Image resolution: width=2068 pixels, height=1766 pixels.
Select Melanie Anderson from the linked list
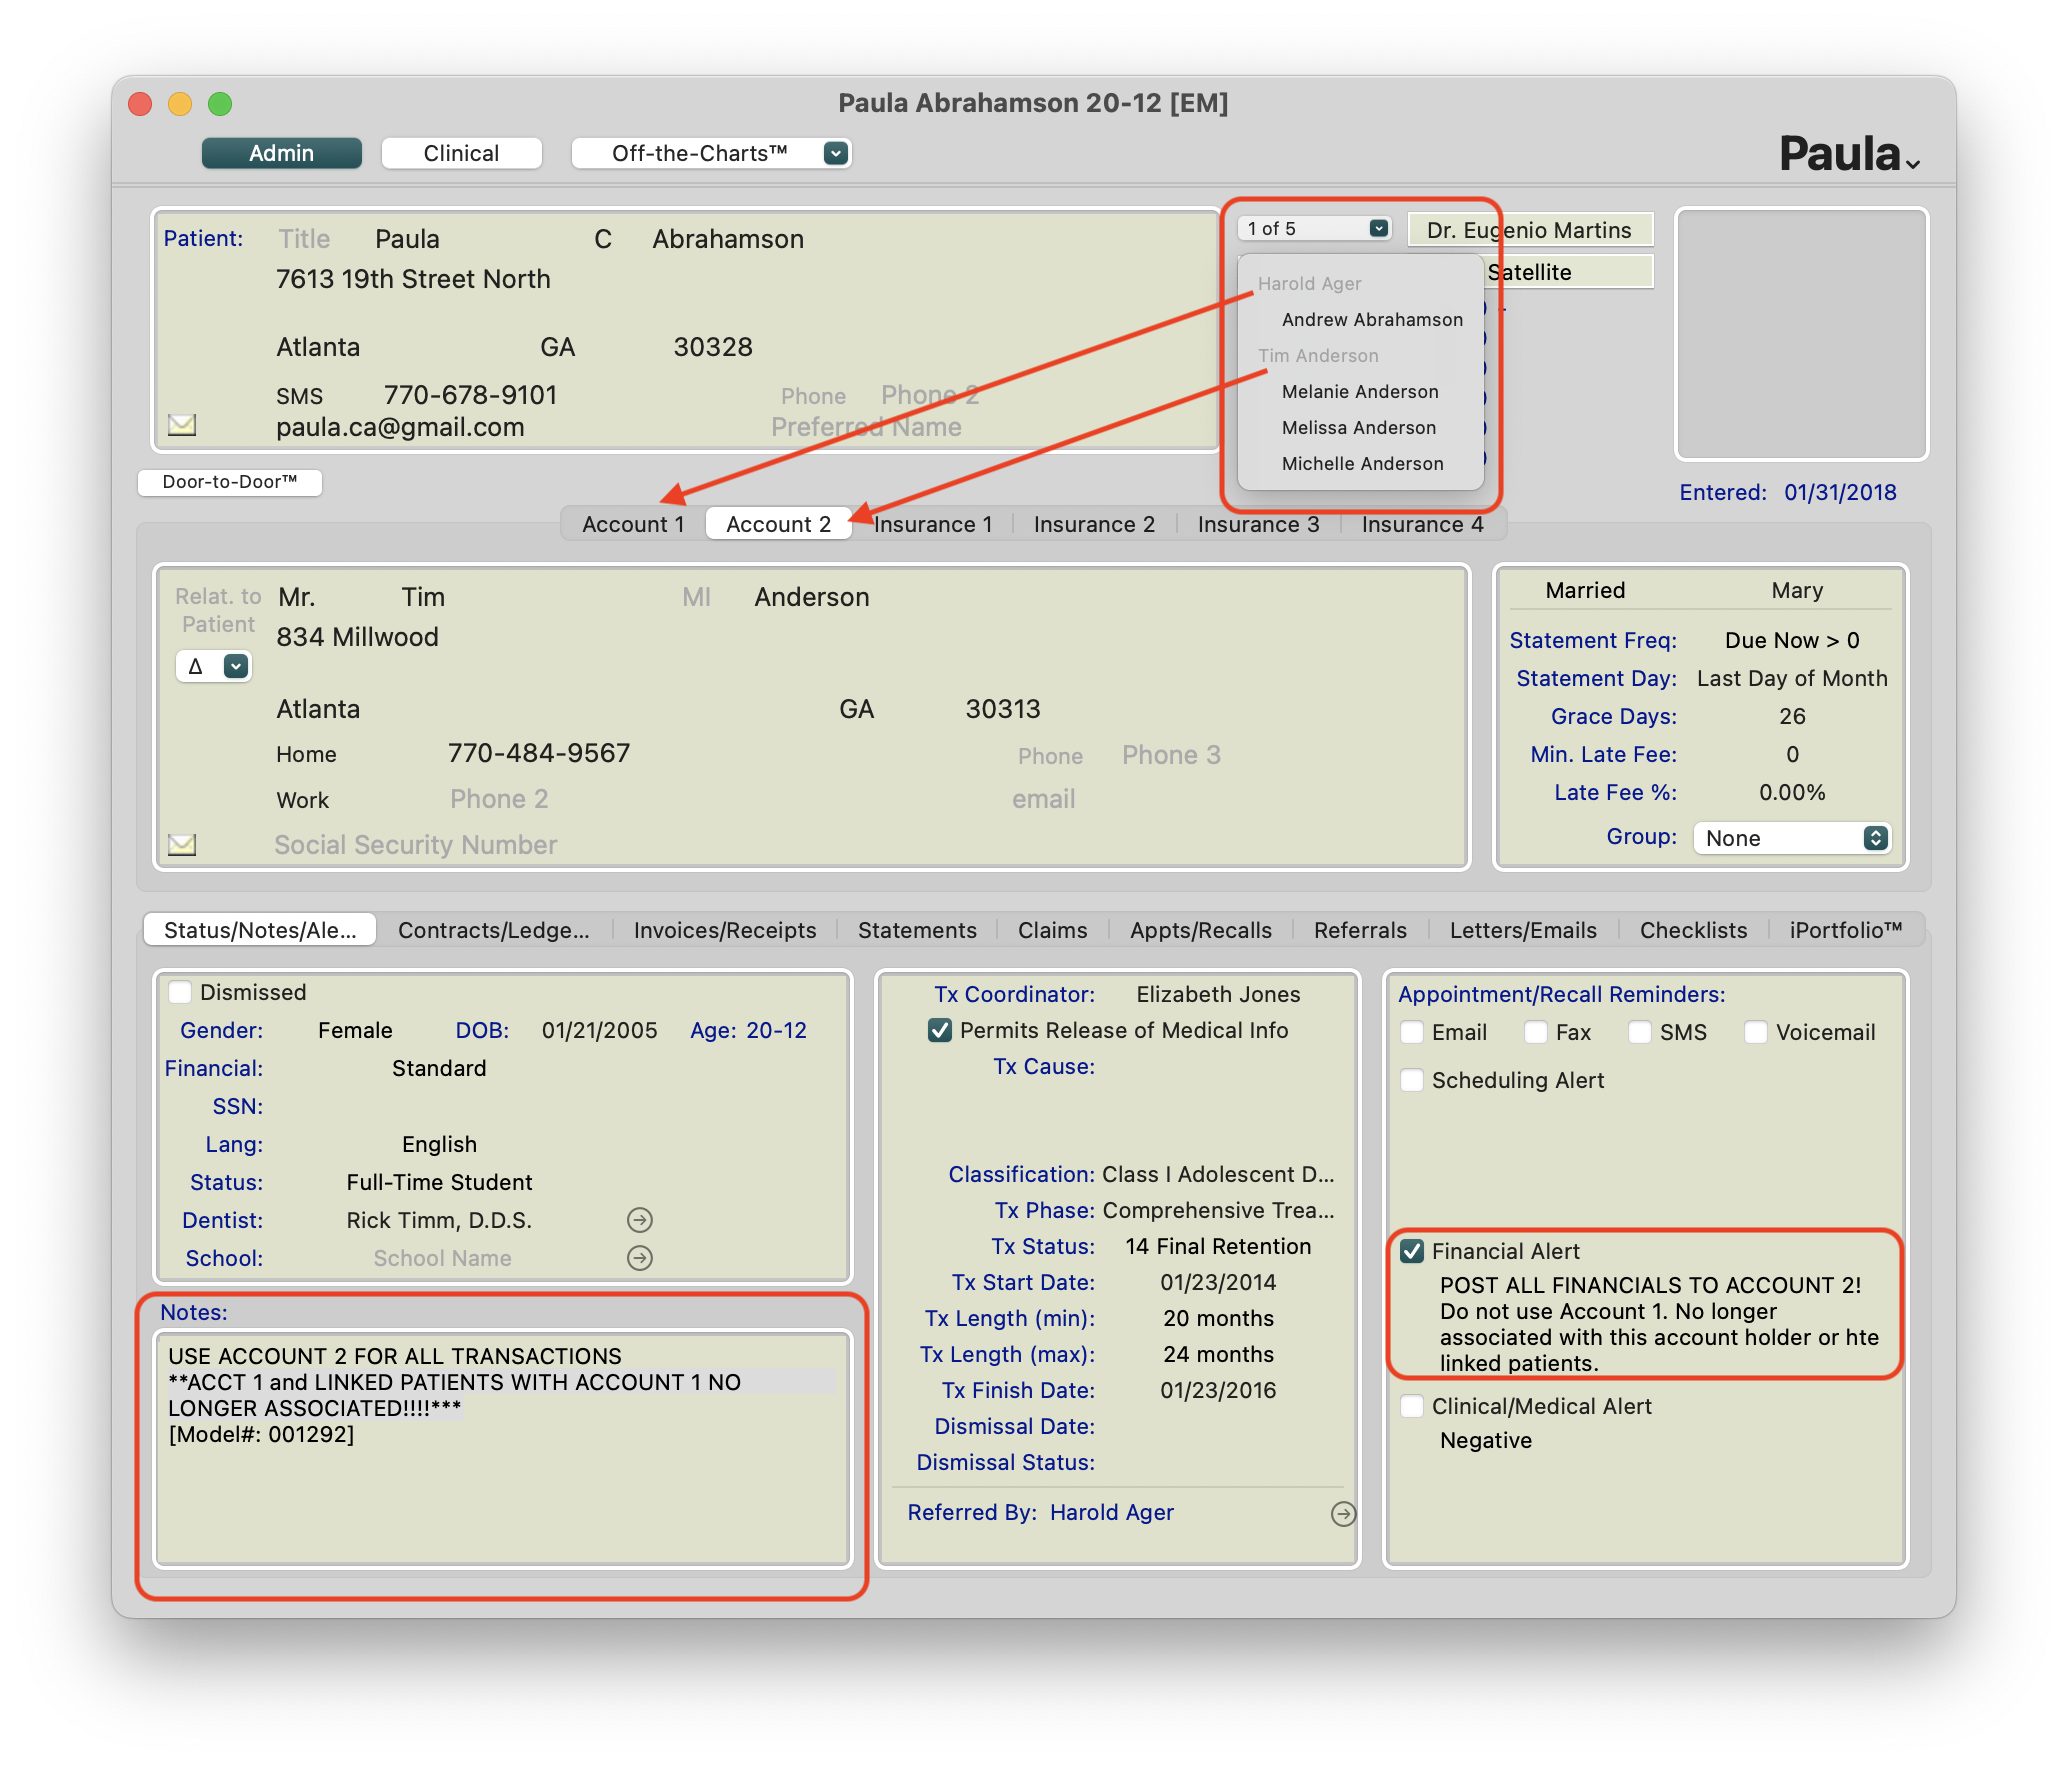pyautogui.click(x=1360, y=392)
